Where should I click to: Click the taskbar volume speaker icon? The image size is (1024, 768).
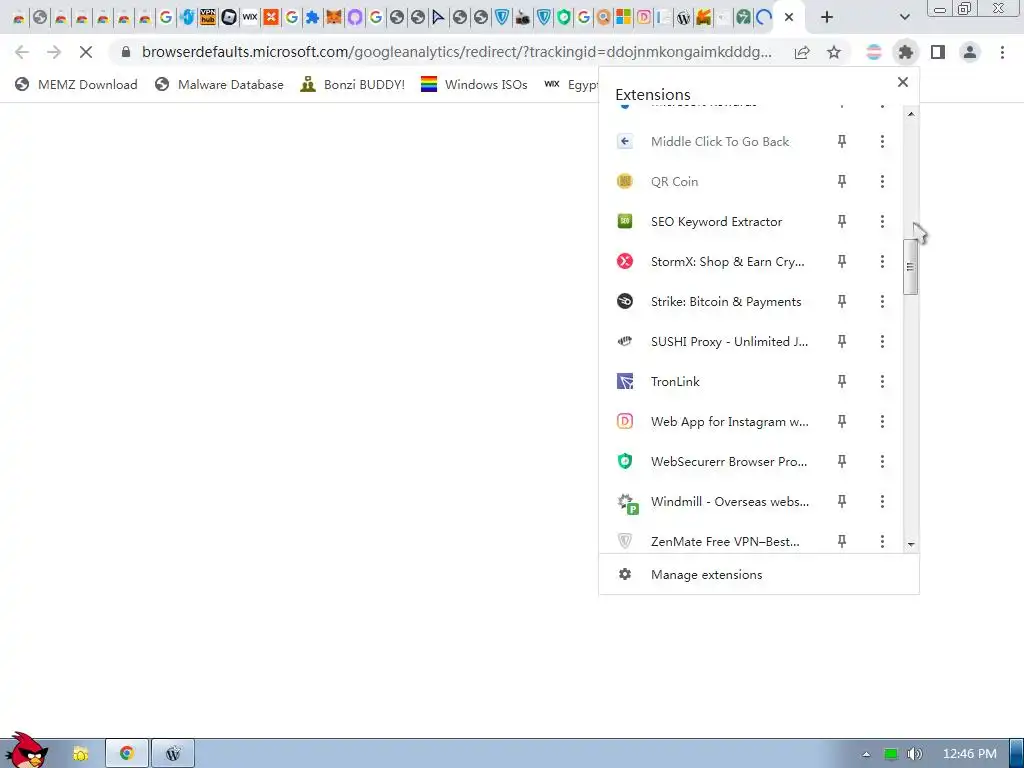pos(915,754)
